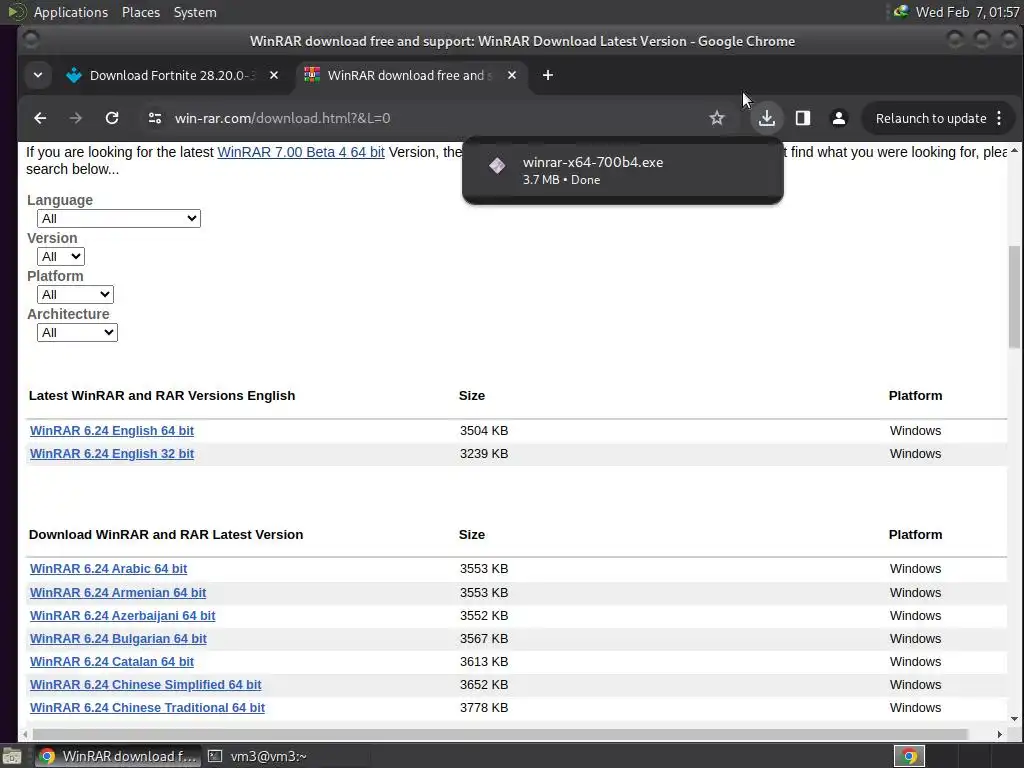This screenshot has width=1024, height=768.
Task: Click Relaunch to update button
Action: point(931,118)
